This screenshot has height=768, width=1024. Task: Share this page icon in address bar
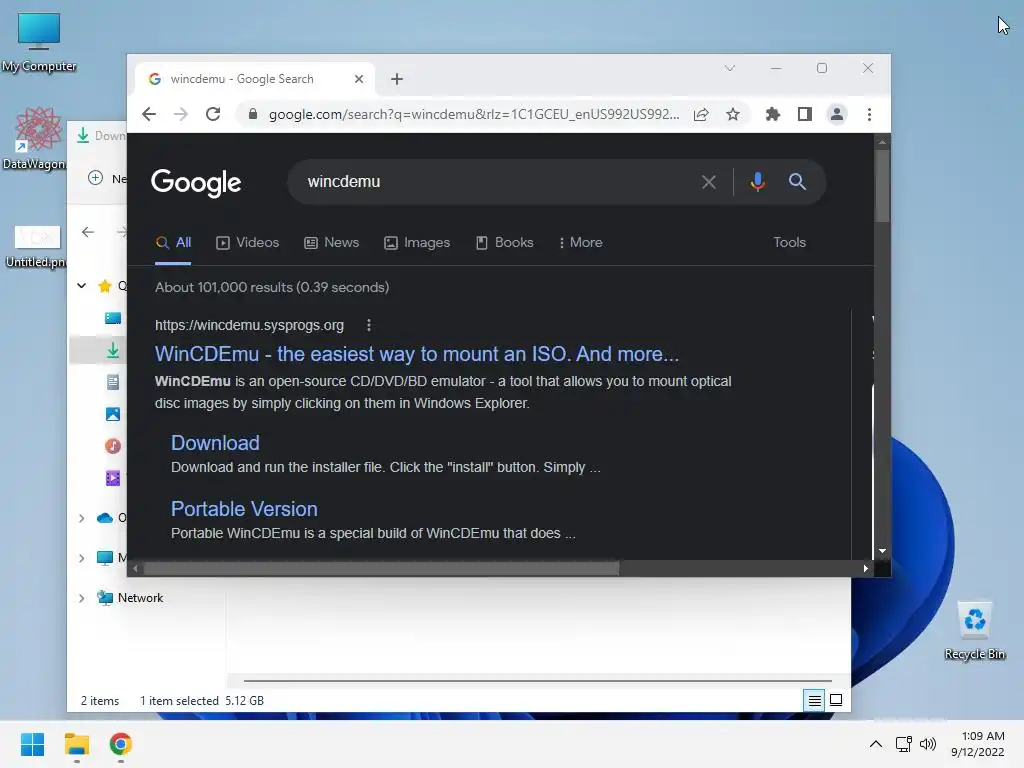(701, 114)
